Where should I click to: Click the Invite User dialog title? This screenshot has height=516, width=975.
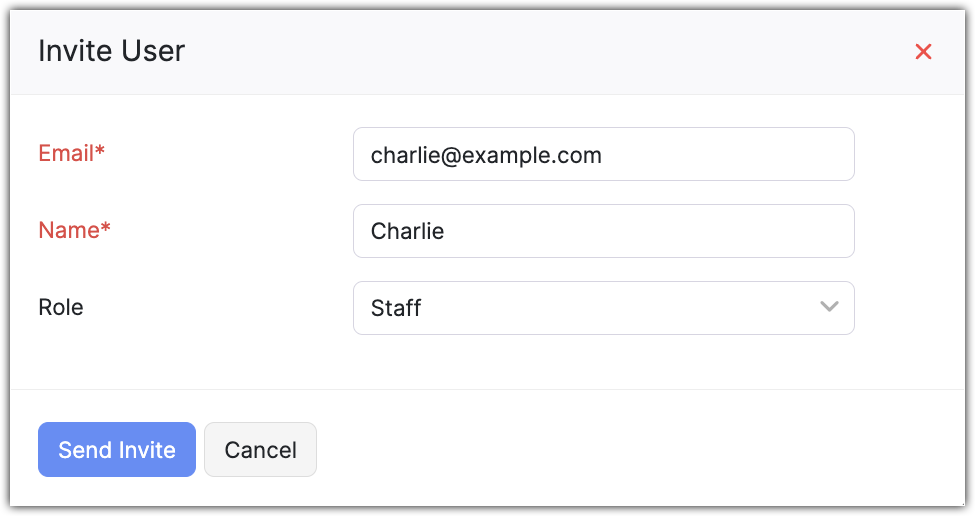[x=111, y=51]
